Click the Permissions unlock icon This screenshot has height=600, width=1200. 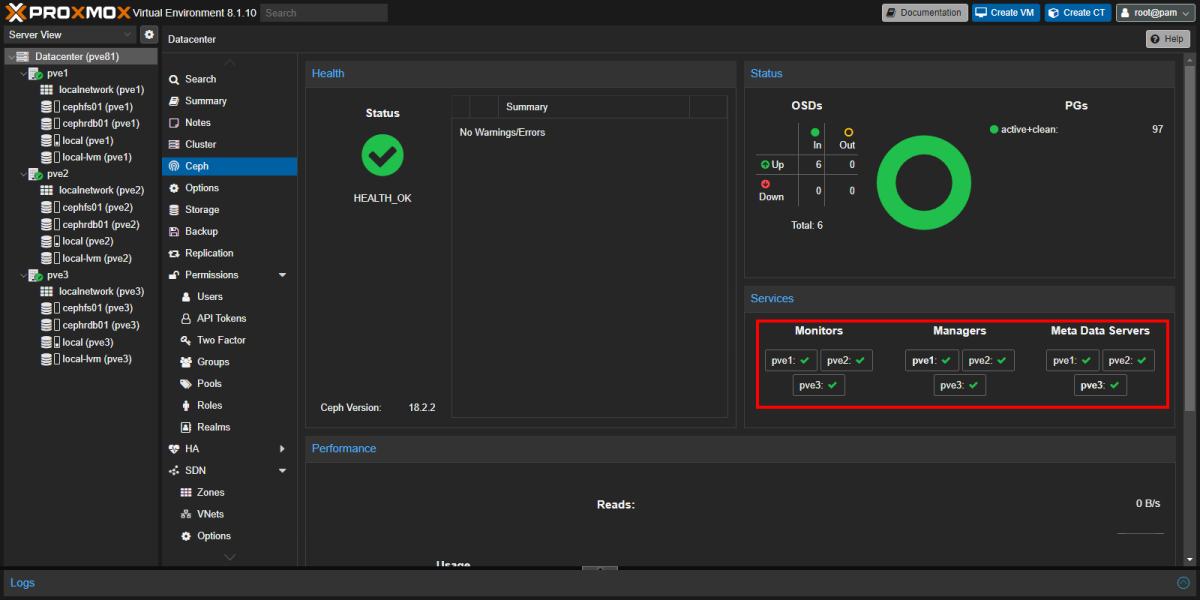[174, 275]
